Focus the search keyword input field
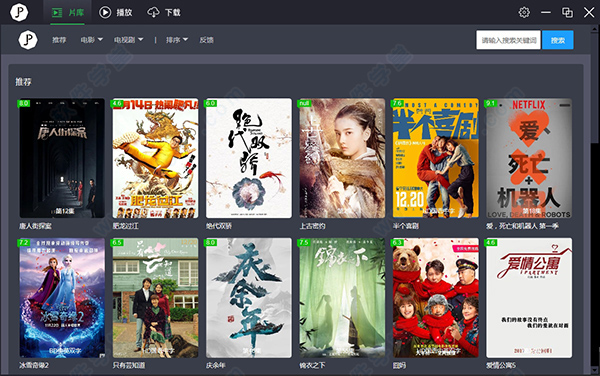 pos(508,40)
